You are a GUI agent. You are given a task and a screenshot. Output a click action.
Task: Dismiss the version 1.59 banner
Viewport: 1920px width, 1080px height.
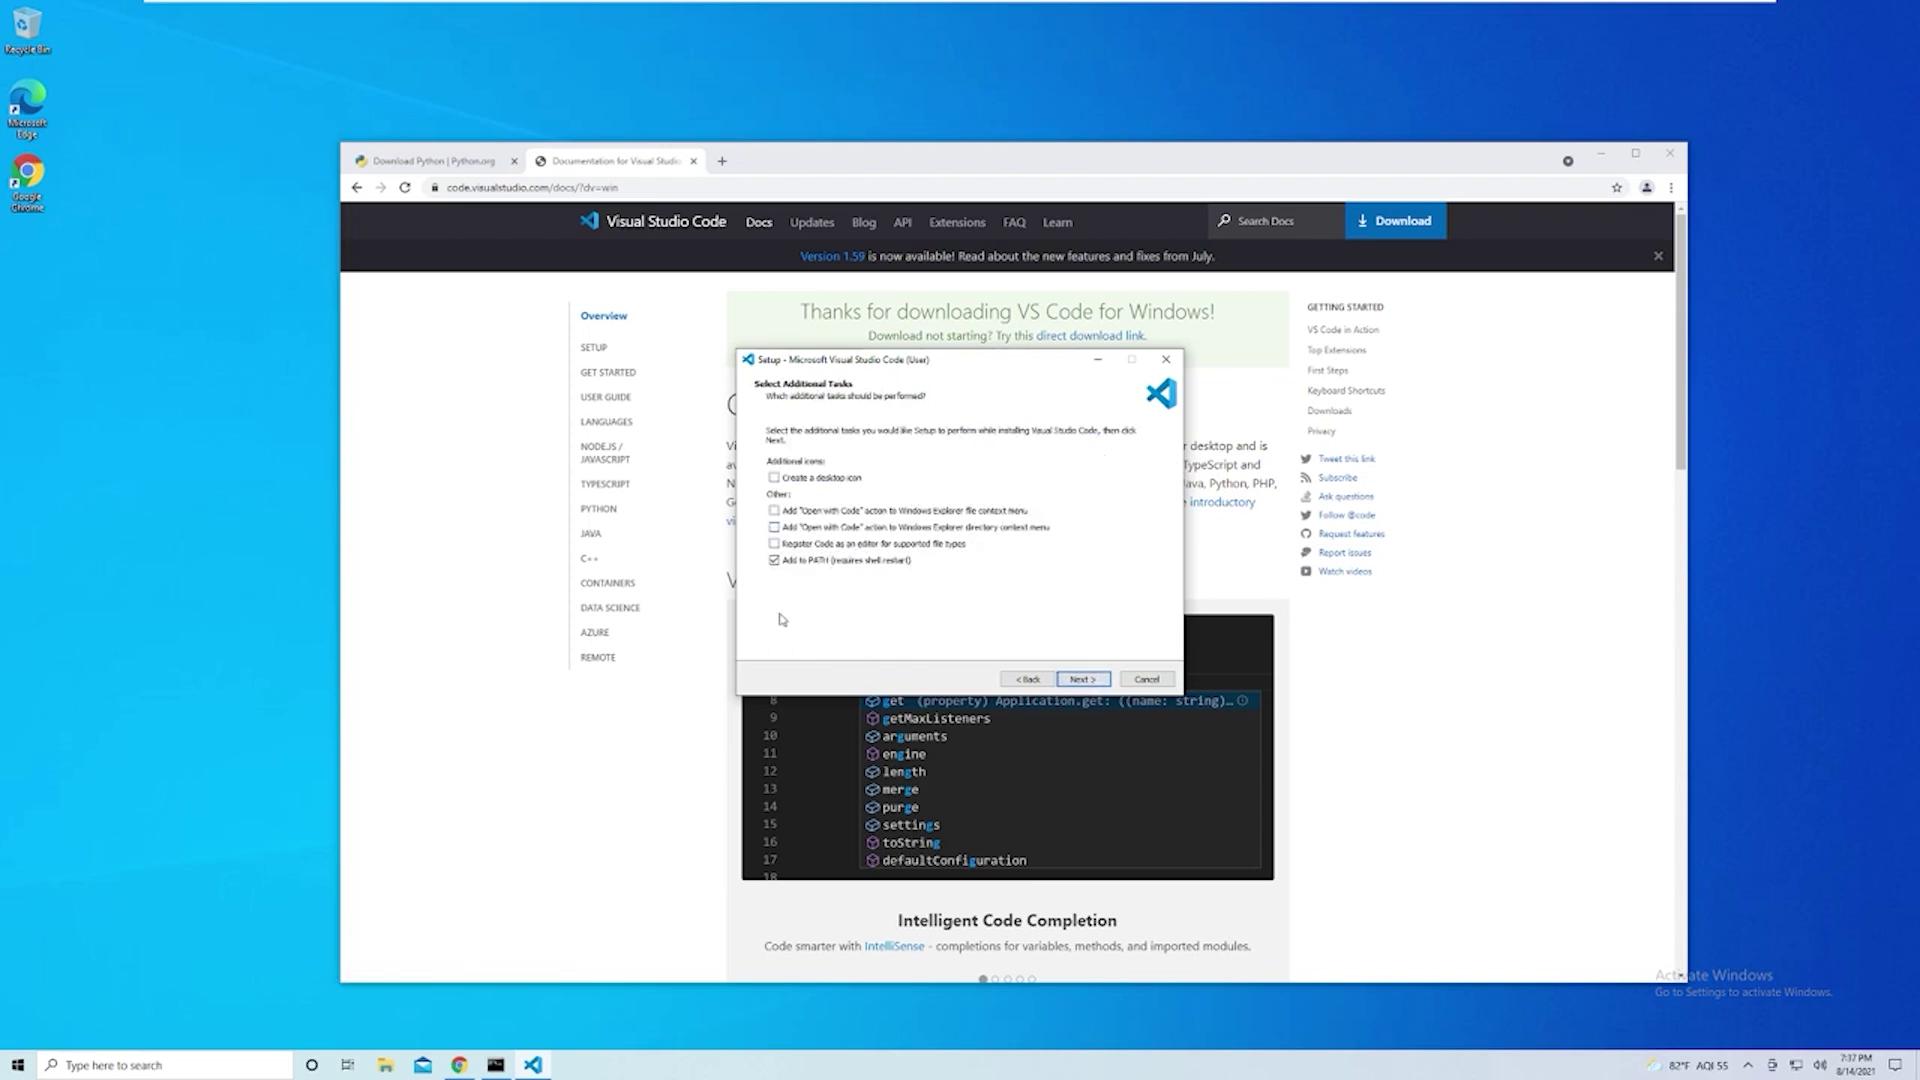[1658, 256]
